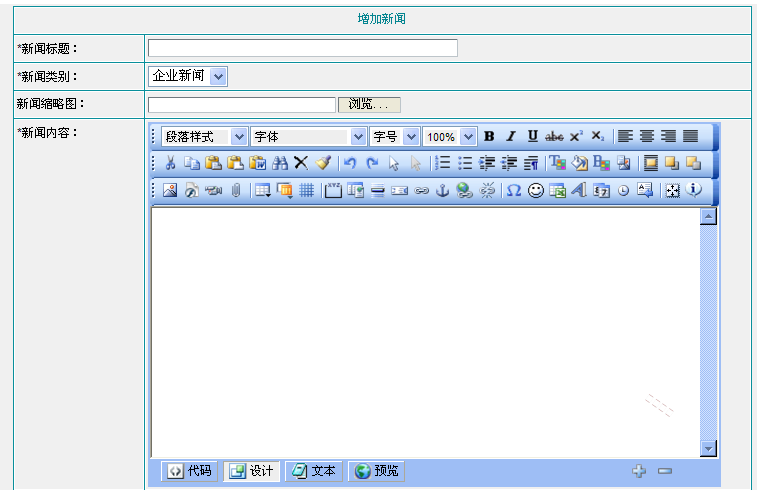Focus the 新闻缩略图 file path field
The height and width of the screenshot is (490, 757).
[242, 104]
